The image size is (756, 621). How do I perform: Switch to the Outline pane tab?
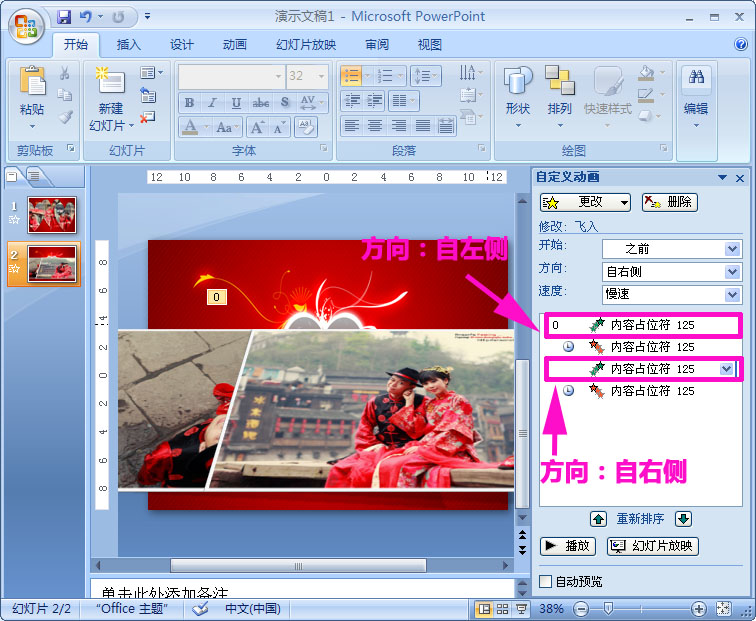[x=34, y=176]
